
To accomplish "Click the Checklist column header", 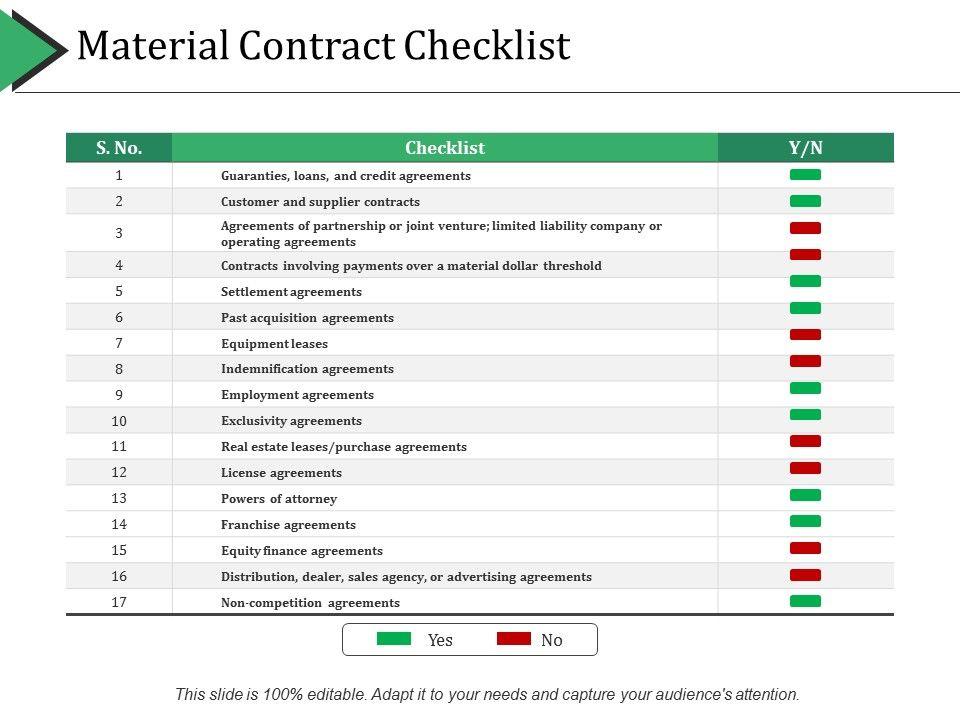I will (x=445, y=148).
